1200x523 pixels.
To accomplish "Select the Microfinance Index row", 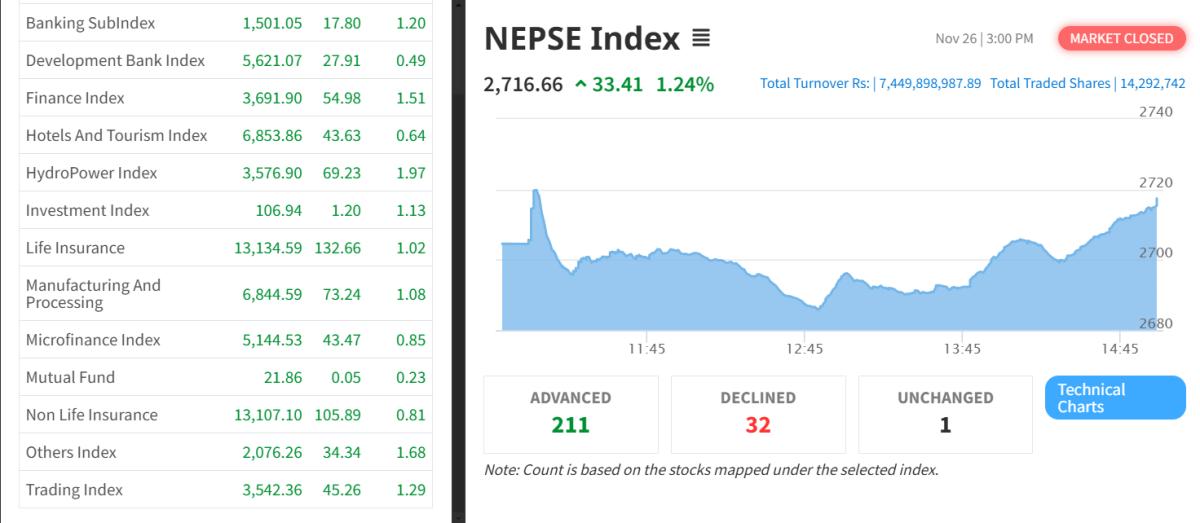I will [x=93, y=340].
